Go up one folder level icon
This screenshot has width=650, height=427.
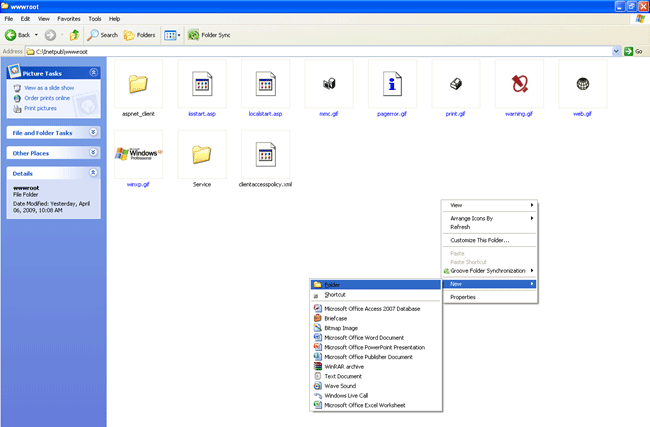pyautogui.click(x=74, y=35)
